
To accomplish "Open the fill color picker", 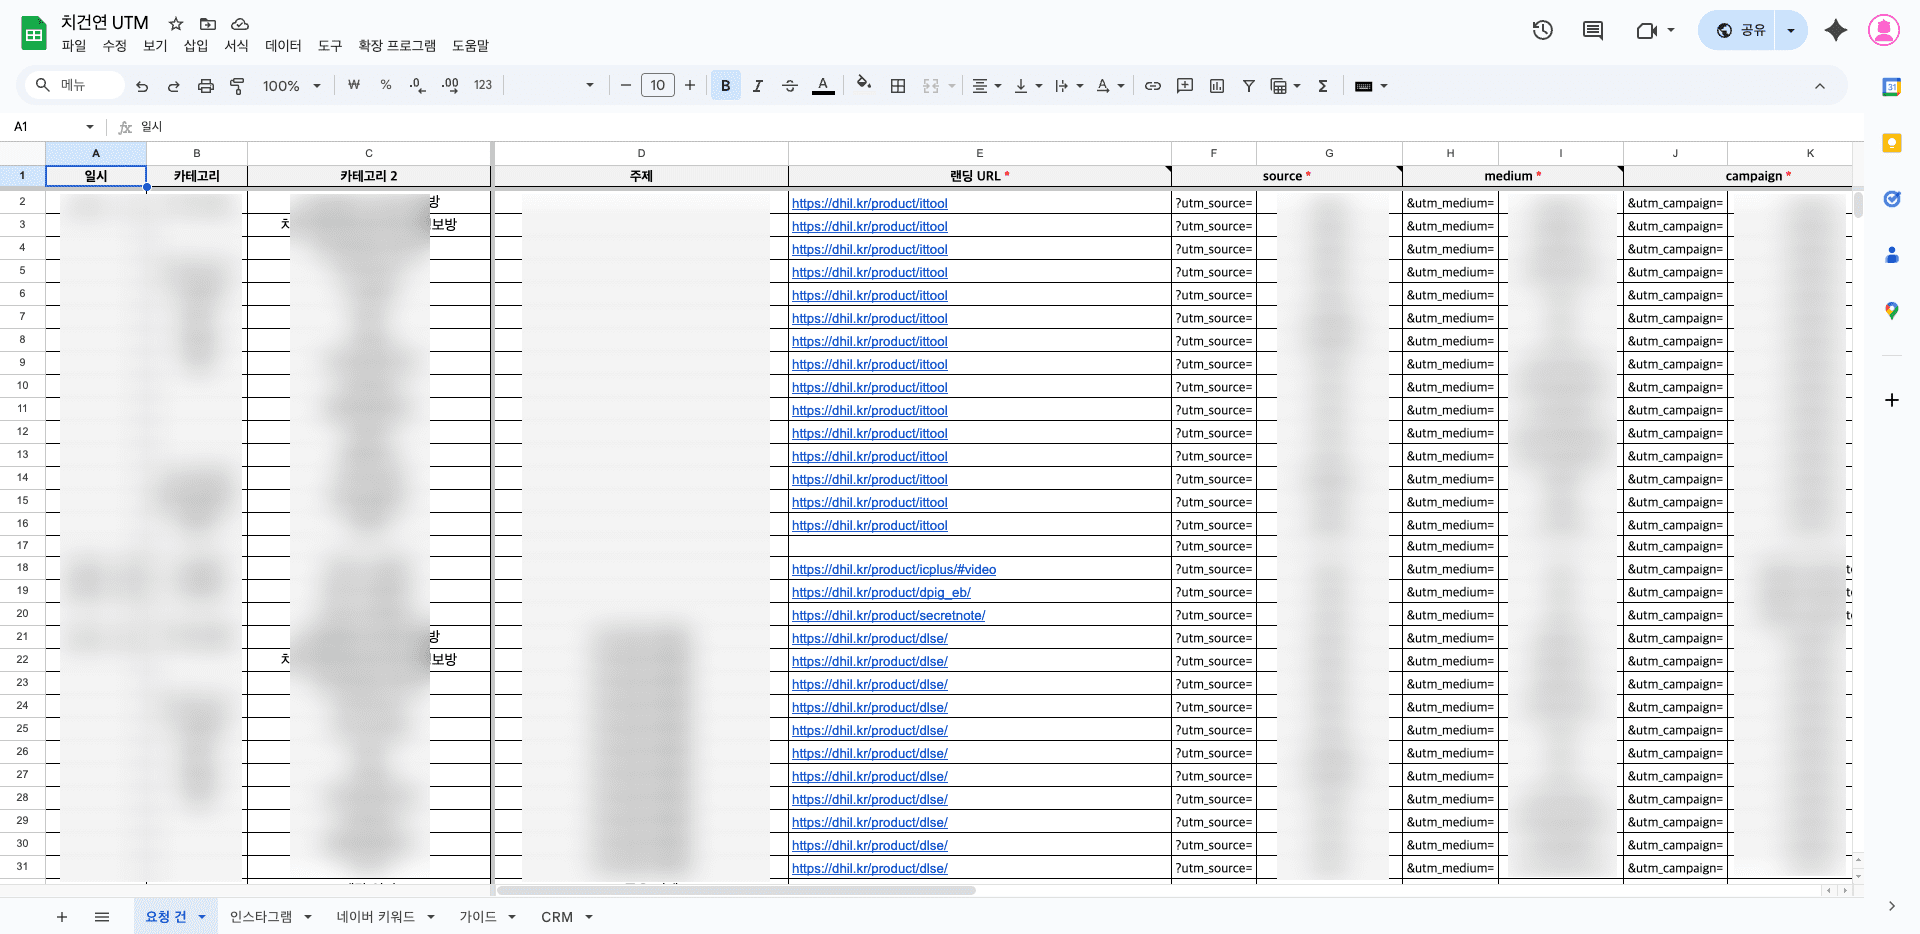I will coord(864,86).
